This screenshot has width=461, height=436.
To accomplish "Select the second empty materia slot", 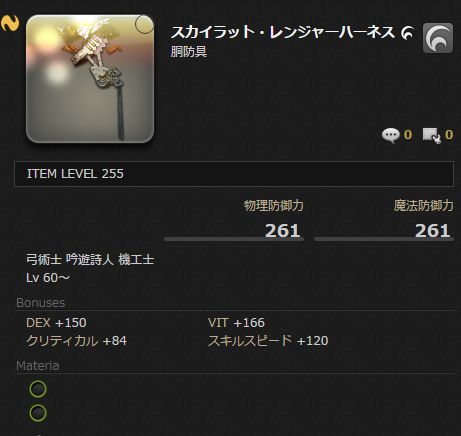I will click(38, 413).
